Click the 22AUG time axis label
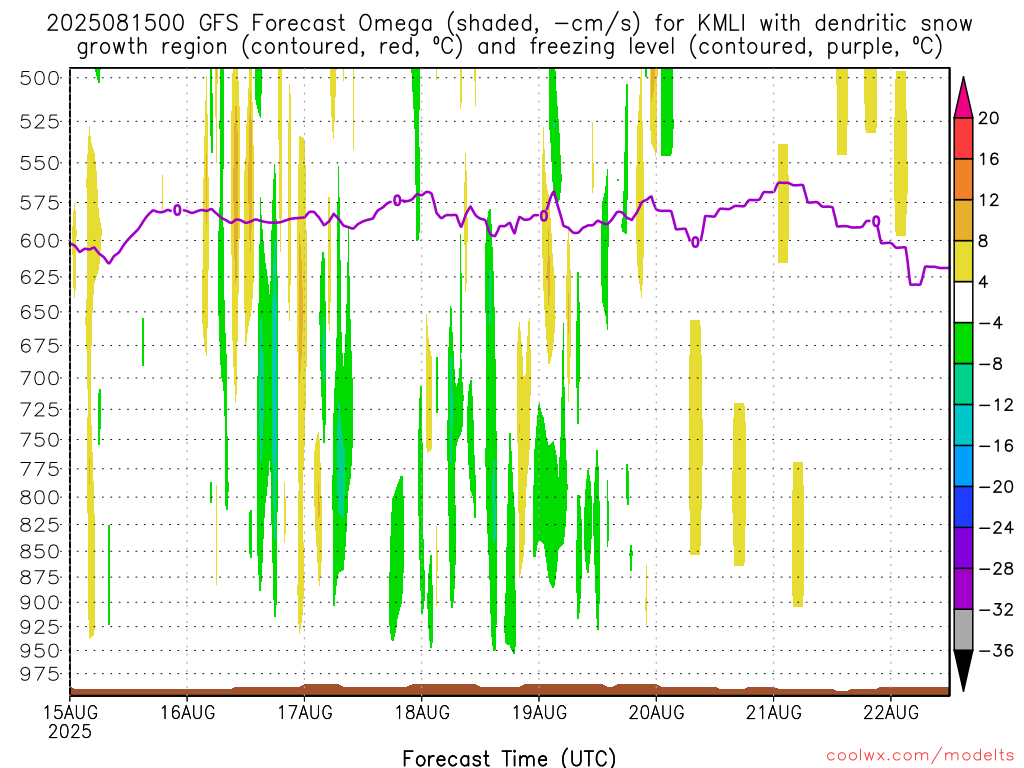 [x=891, y=712]
